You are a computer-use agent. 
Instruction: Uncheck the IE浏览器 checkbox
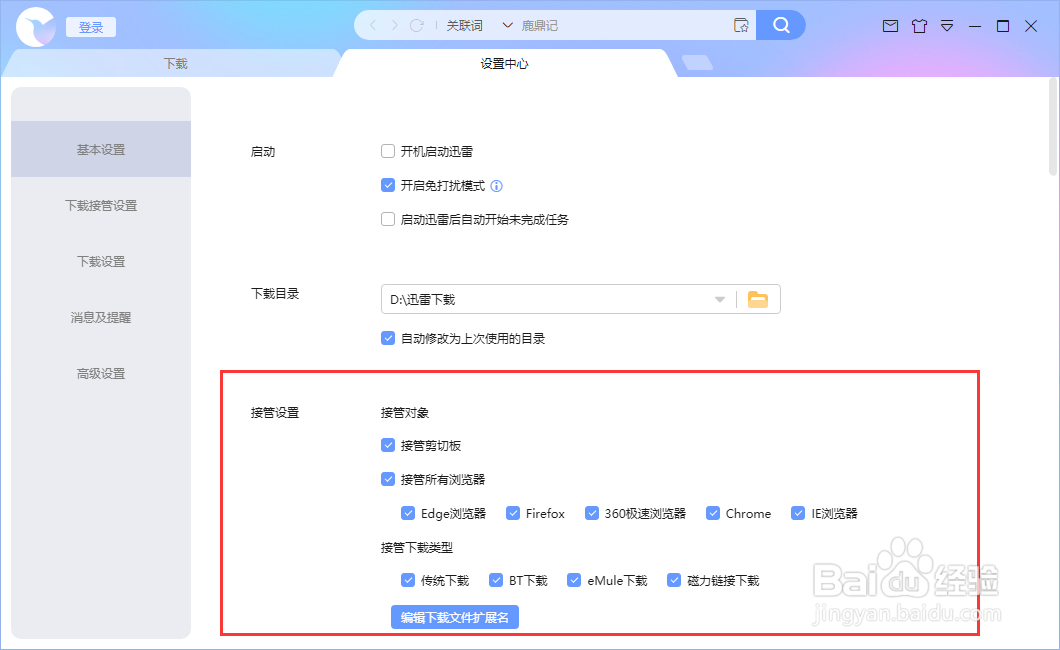click(798, 513)
